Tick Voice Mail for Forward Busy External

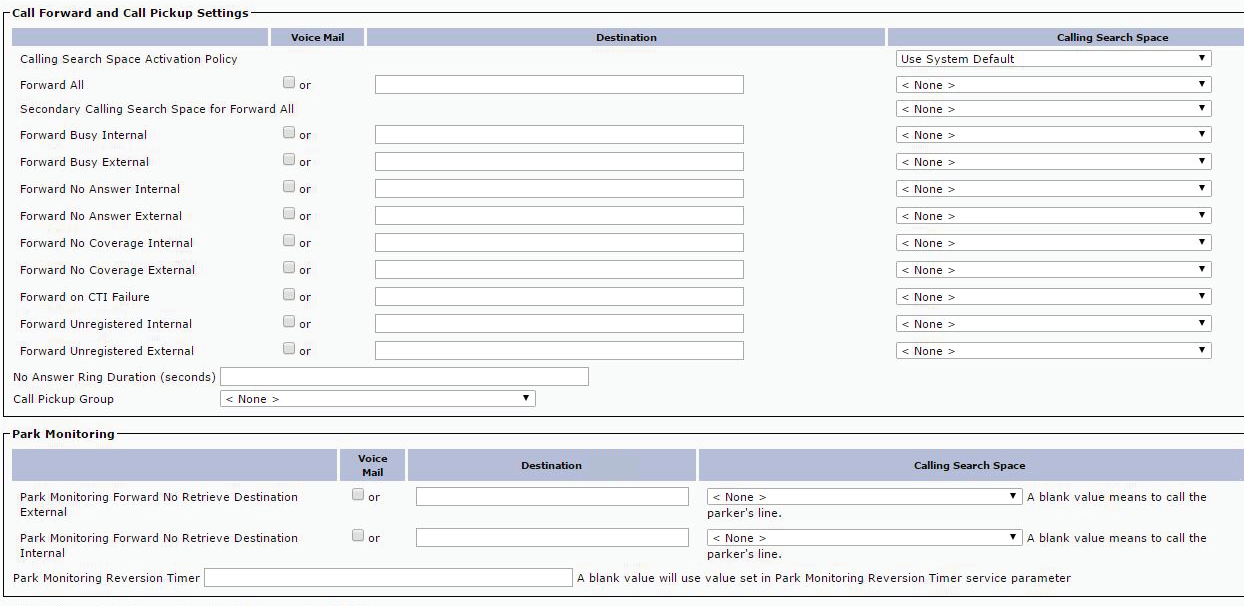(x=289, y=160)
